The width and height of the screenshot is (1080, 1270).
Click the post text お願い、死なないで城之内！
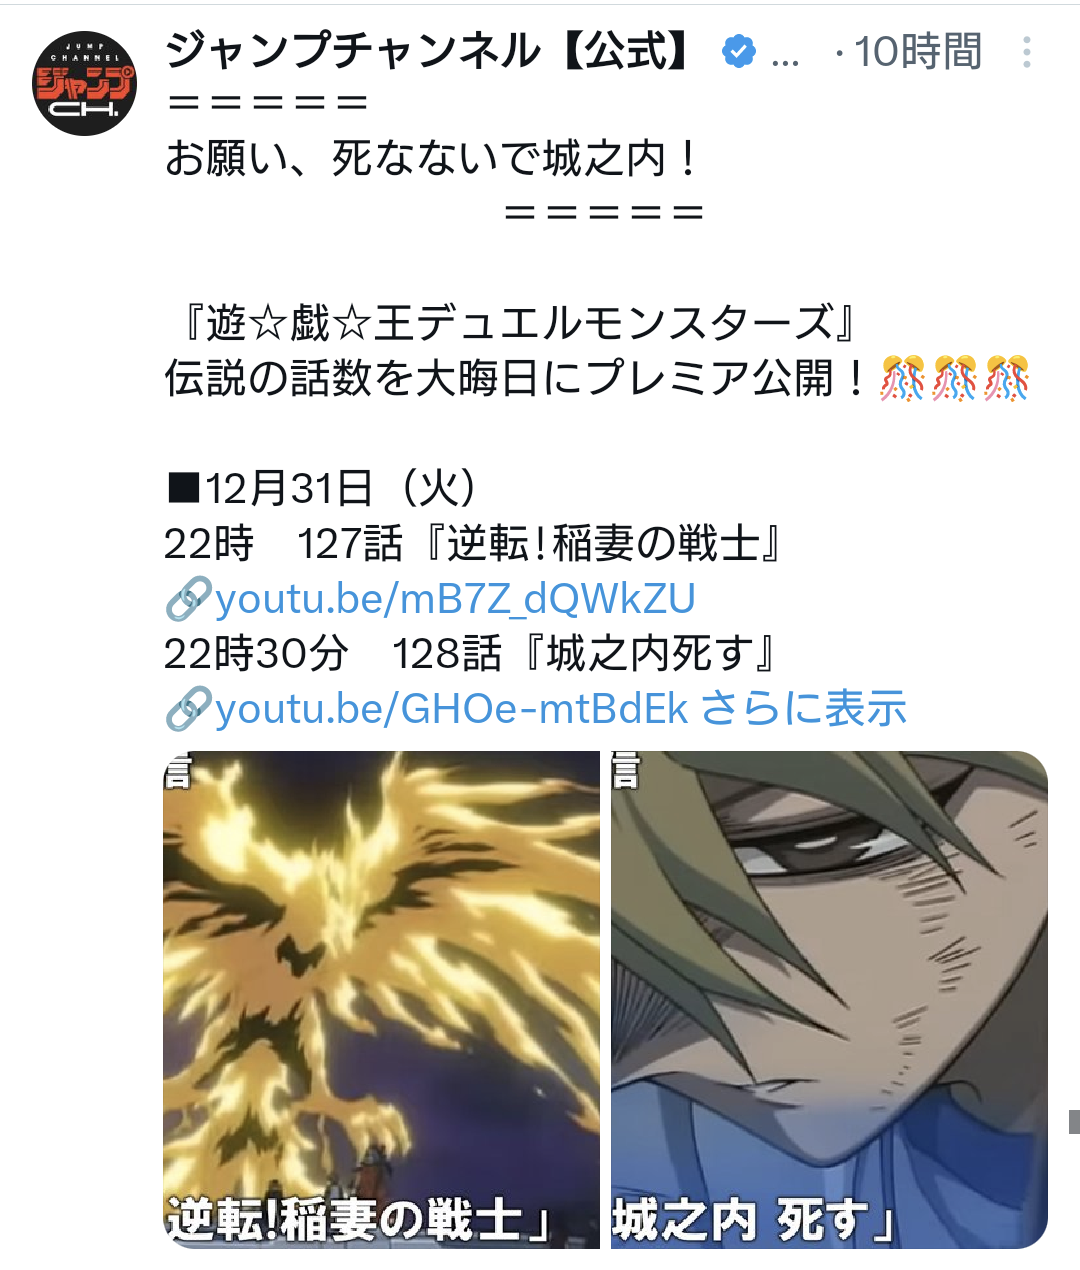[433, 159]
